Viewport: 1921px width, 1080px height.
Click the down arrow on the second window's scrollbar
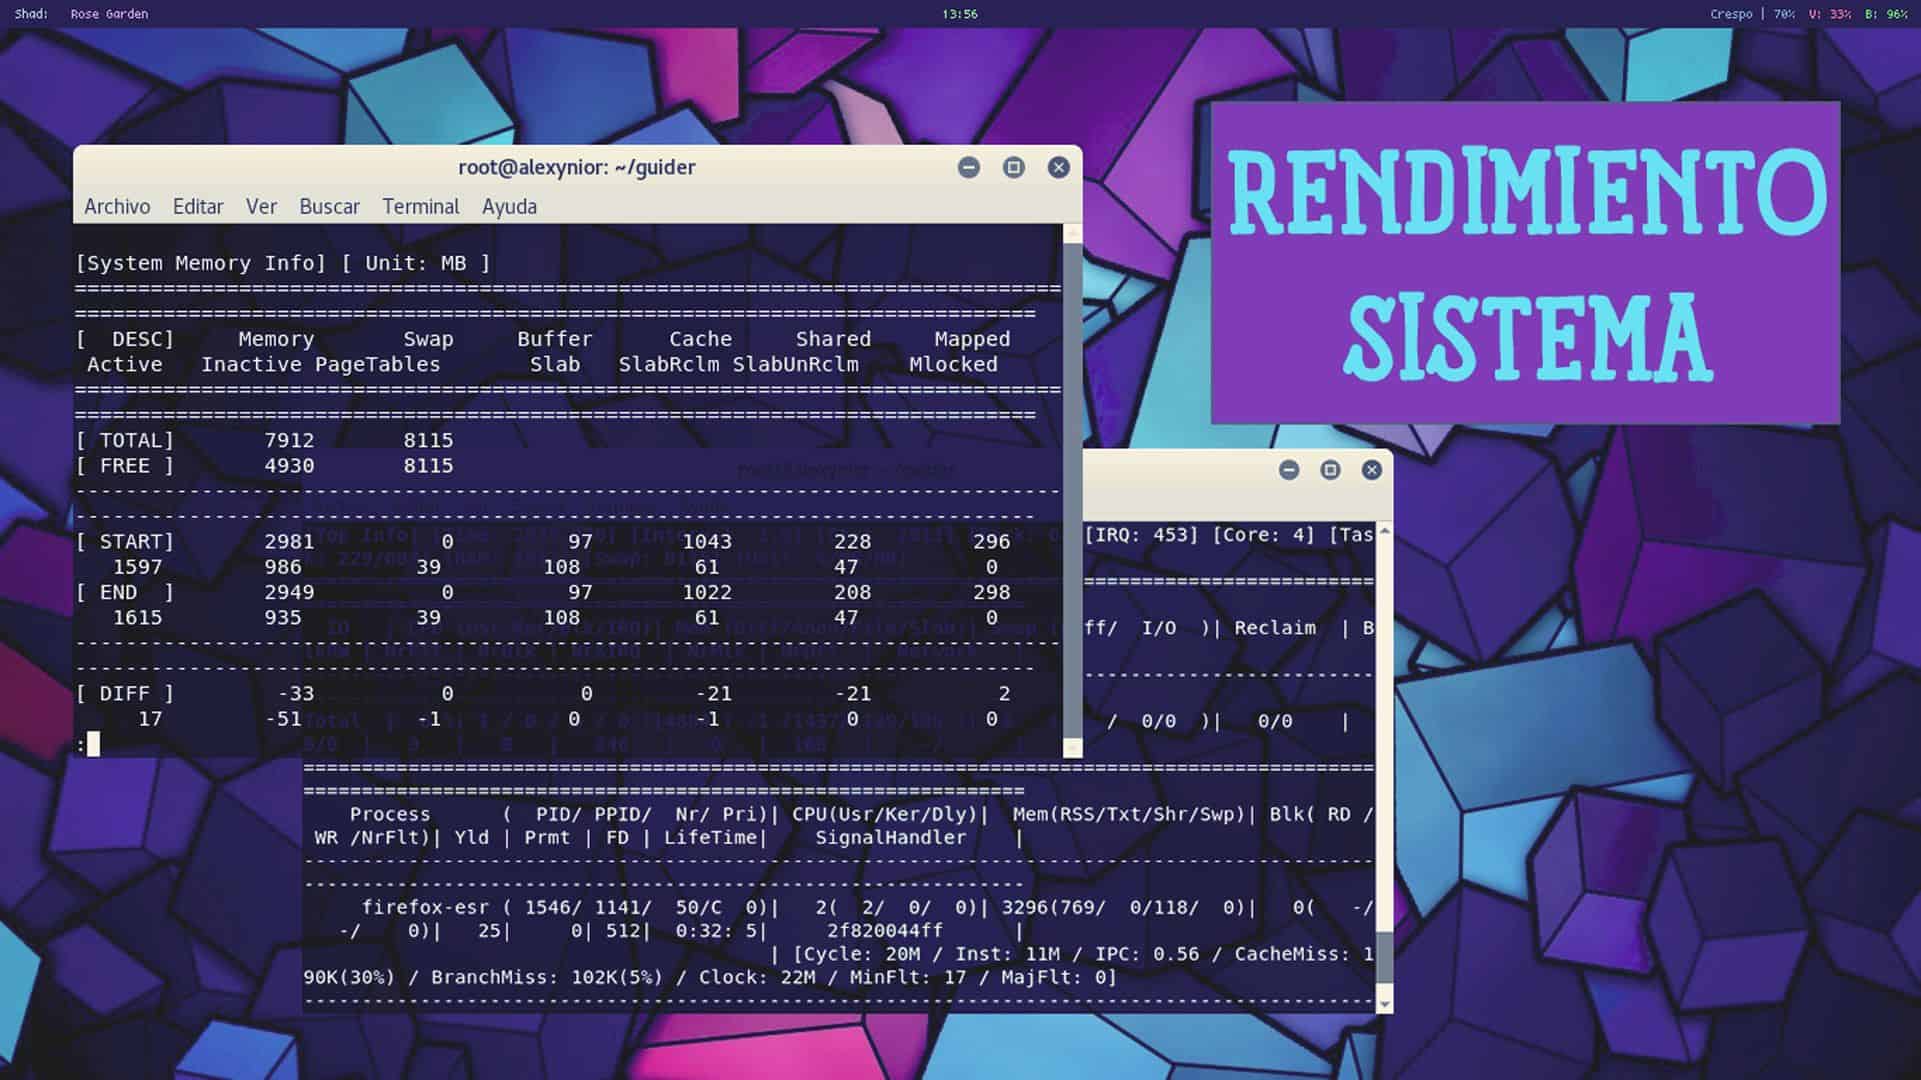click(1385, 1003)
